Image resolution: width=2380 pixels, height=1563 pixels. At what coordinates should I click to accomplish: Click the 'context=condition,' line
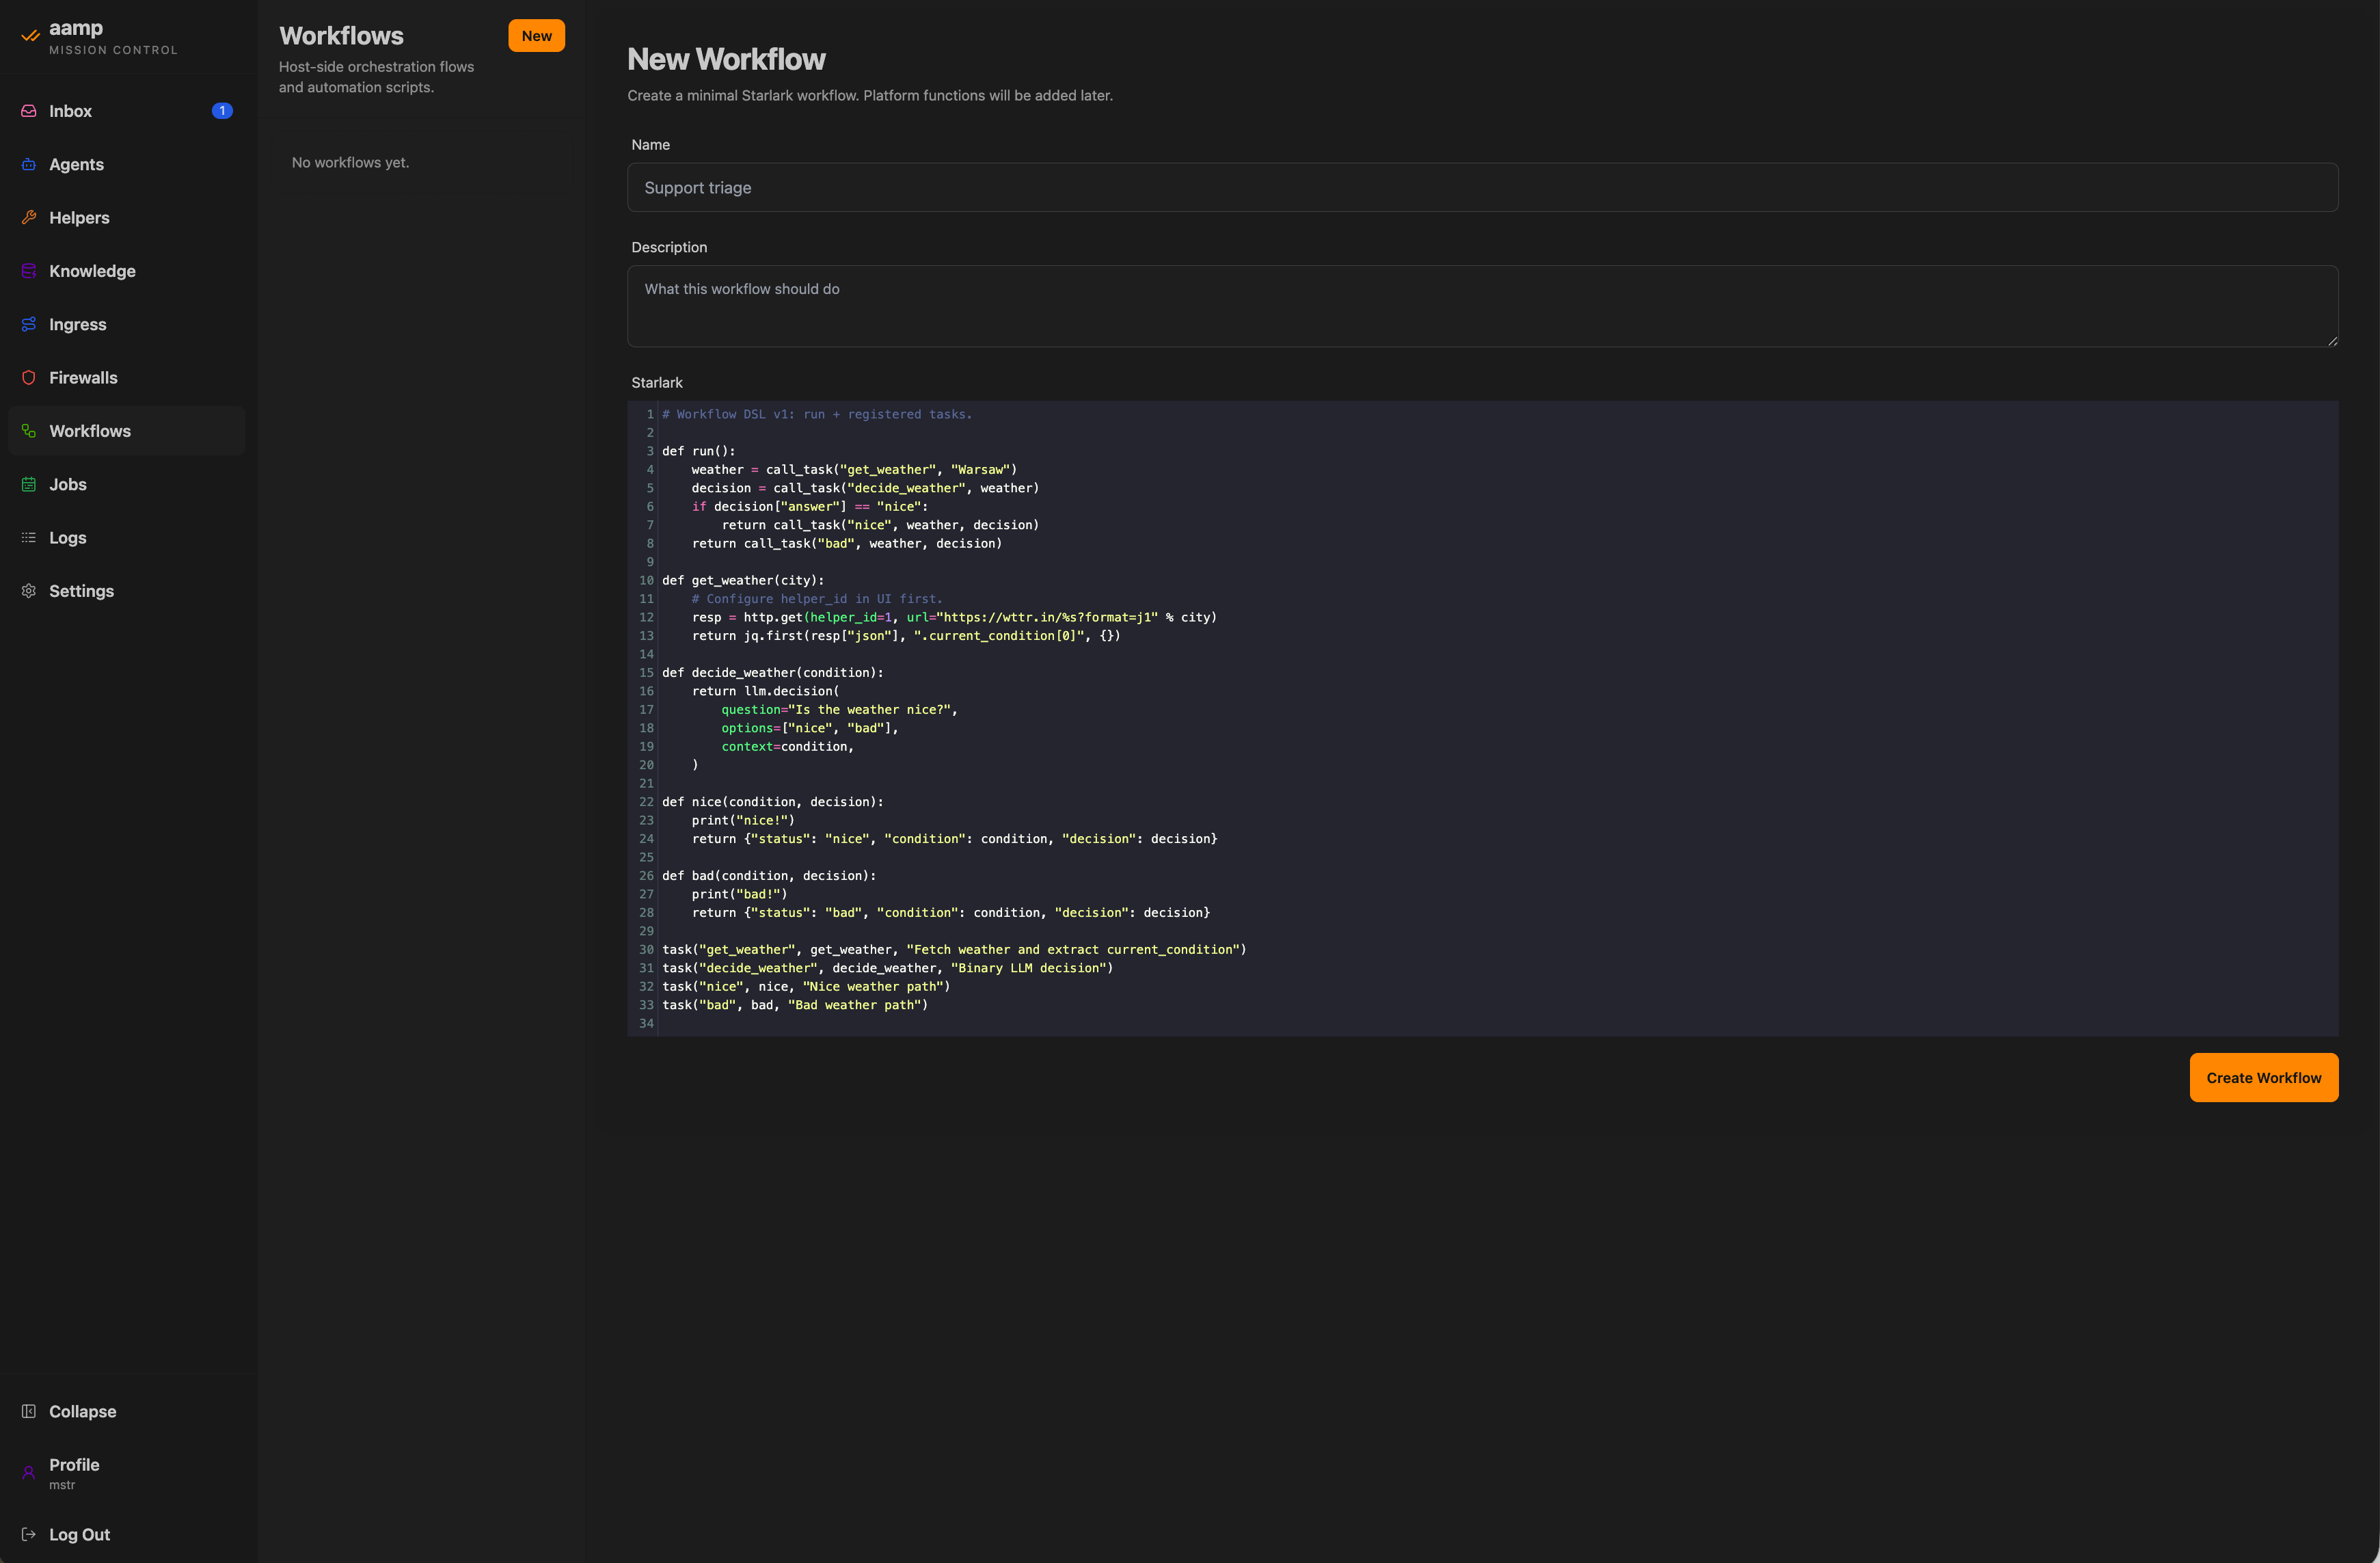(x=787, y=746)
